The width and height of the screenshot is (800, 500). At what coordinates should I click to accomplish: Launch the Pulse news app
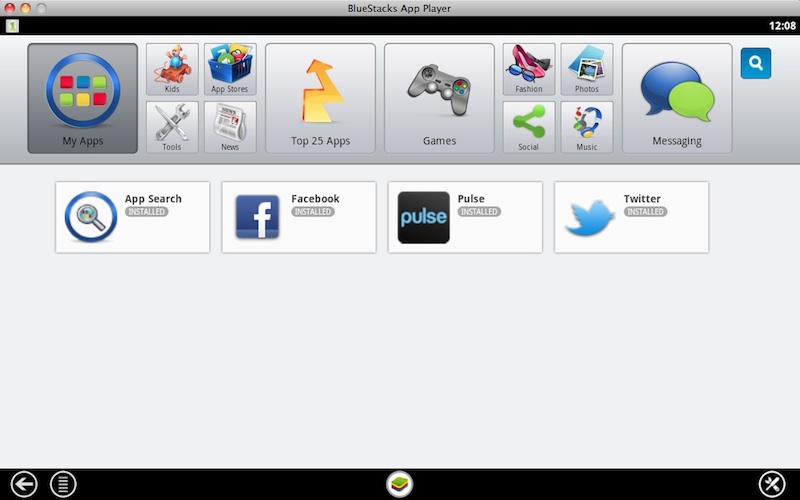[465, 217]
